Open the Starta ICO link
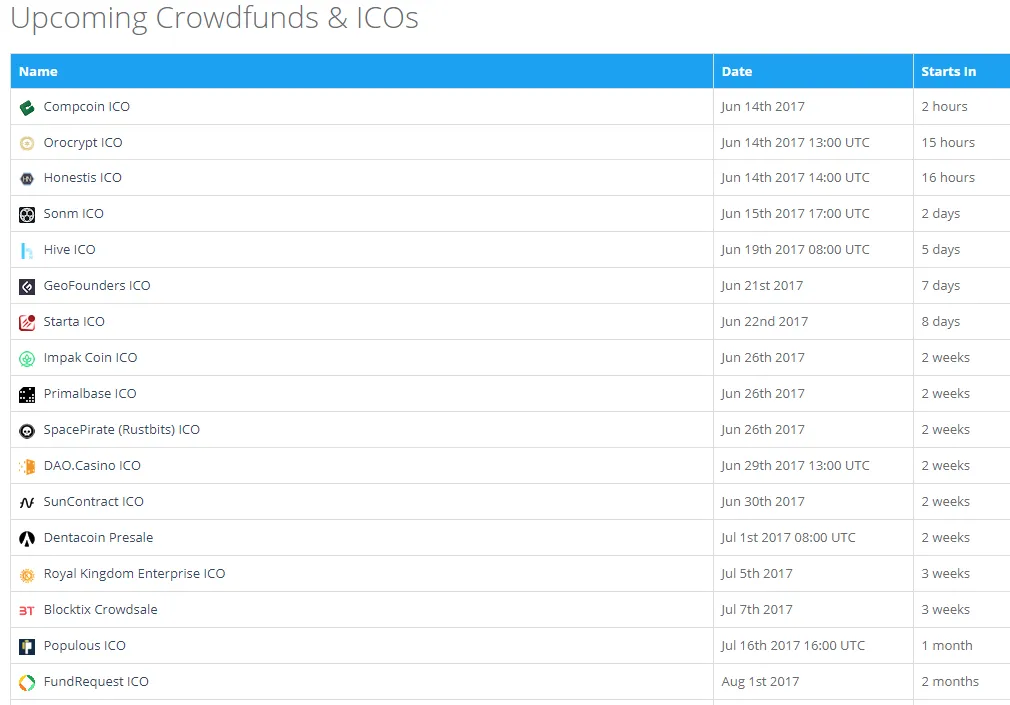This screenshot has height=705, width=1010. 74,322
